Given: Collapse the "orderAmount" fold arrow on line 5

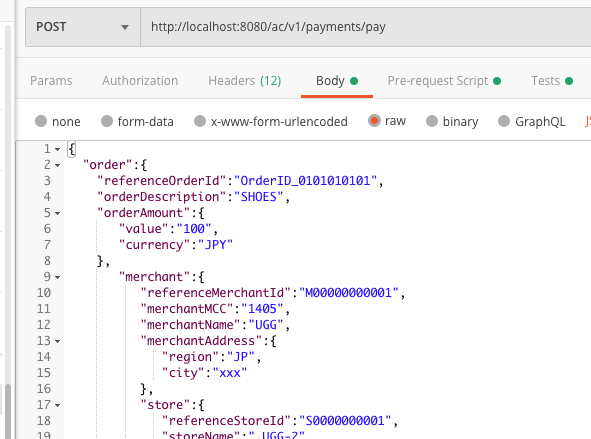Looking at the screenshot, I should click(57, 214).
